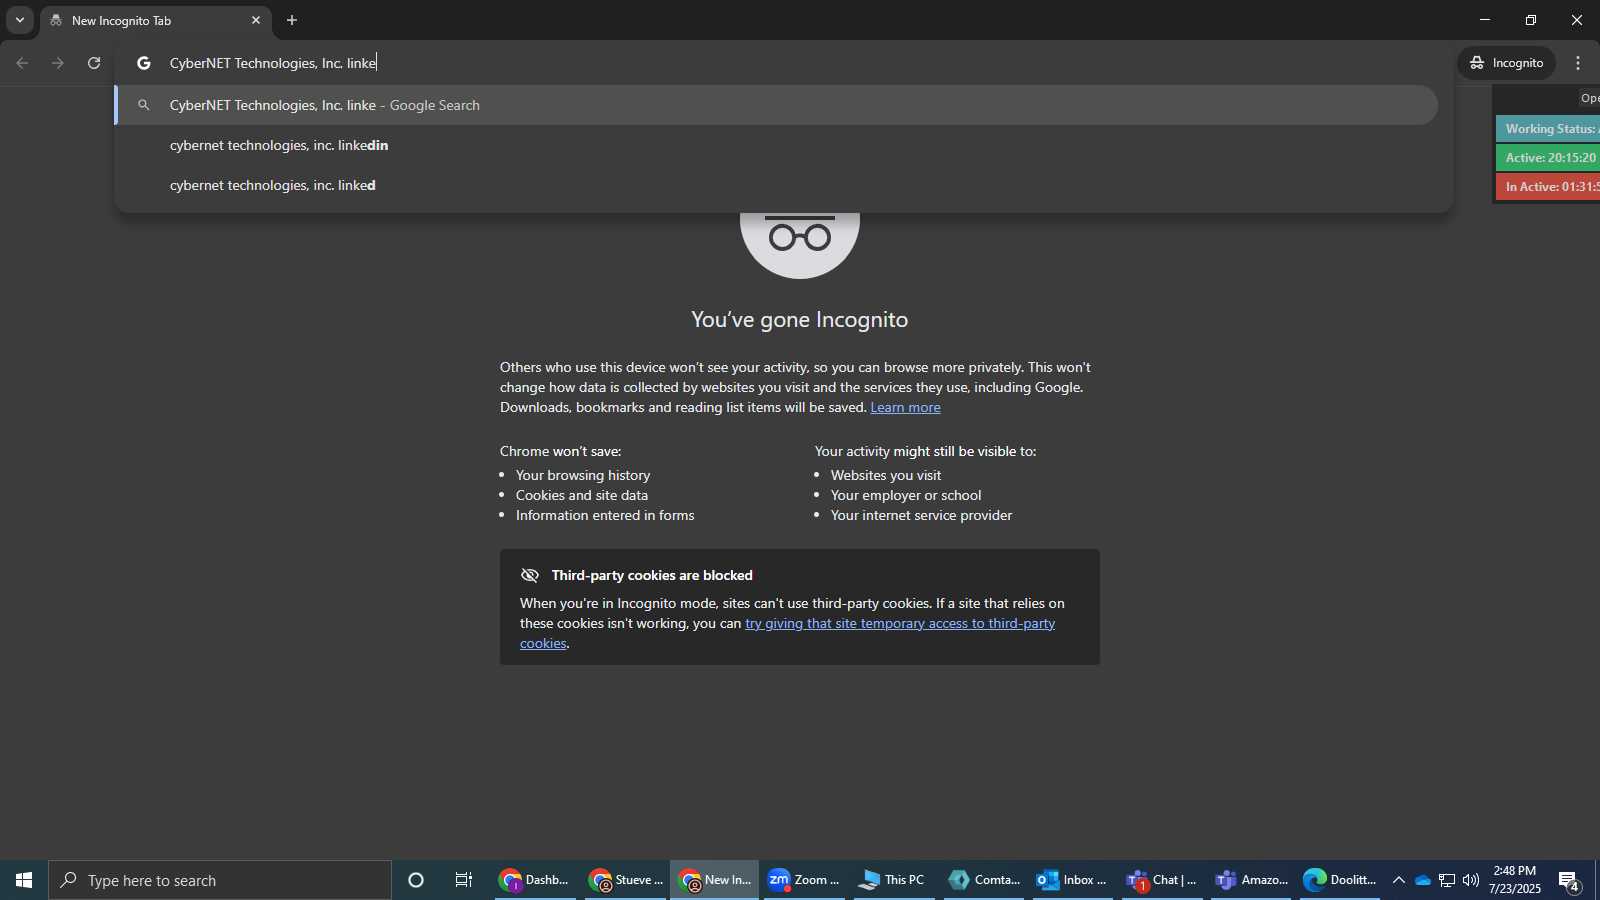
Task: Click the 'Type here to search' box
Action: coord(220,880)
